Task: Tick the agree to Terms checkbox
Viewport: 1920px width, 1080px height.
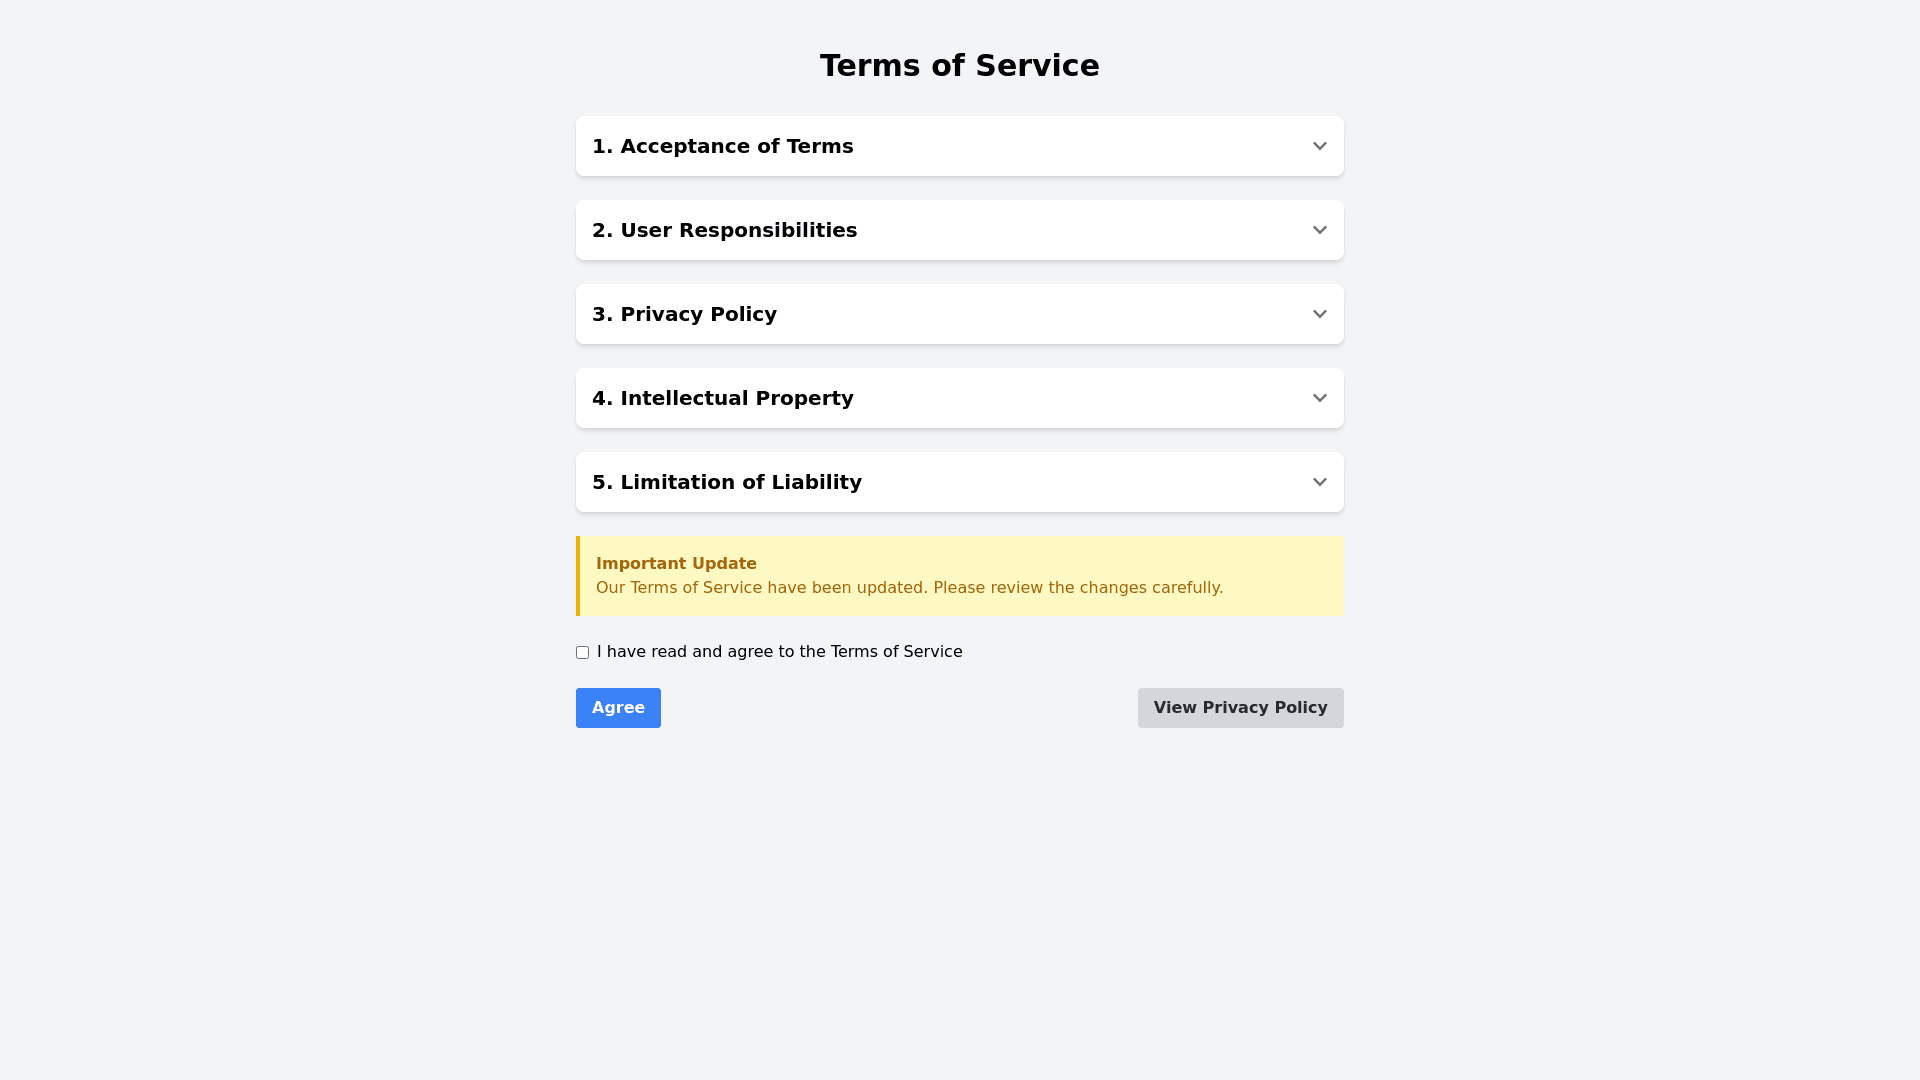Action: point(582,652)
